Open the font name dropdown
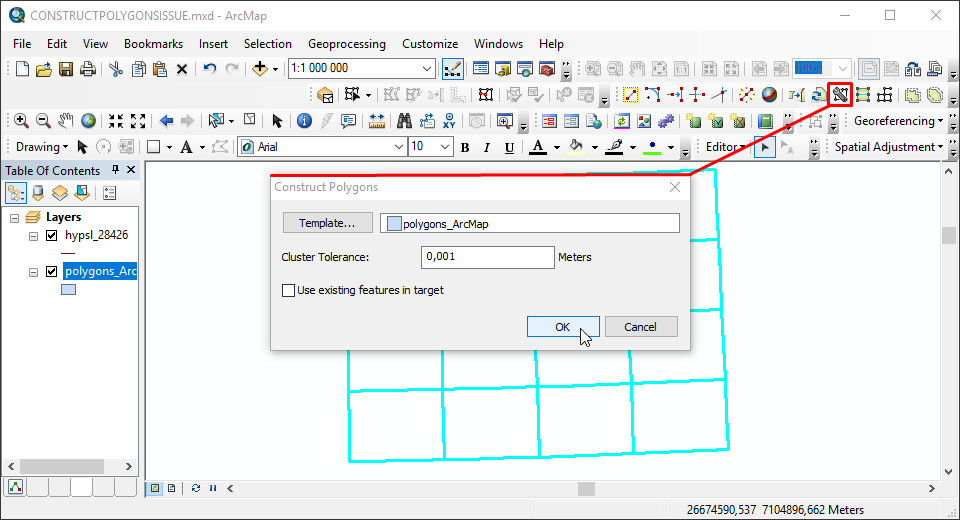 399,147
